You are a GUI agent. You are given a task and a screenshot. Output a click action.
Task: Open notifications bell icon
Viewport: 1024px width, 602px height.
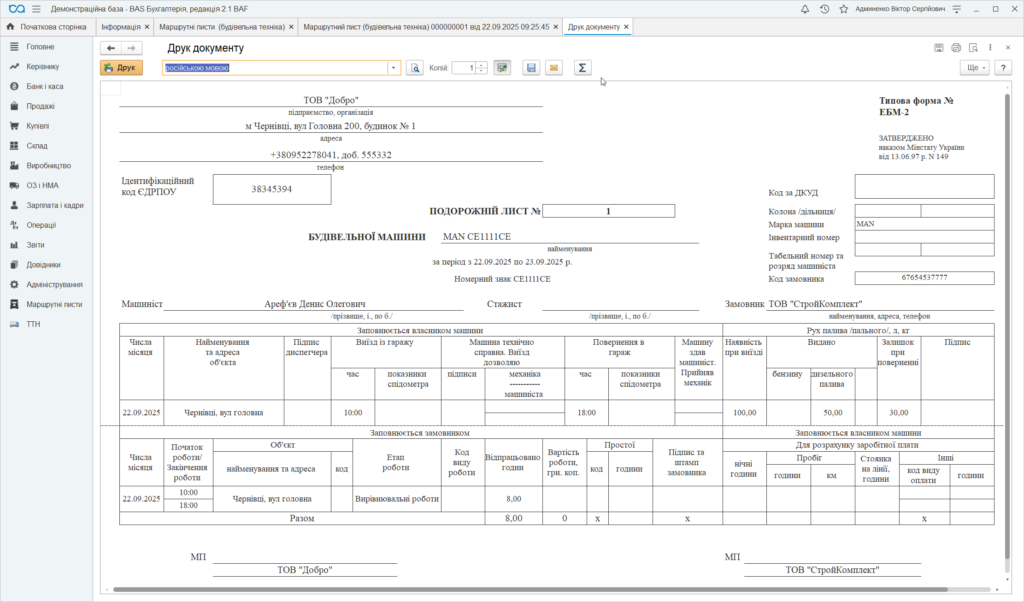coord(805,9)
